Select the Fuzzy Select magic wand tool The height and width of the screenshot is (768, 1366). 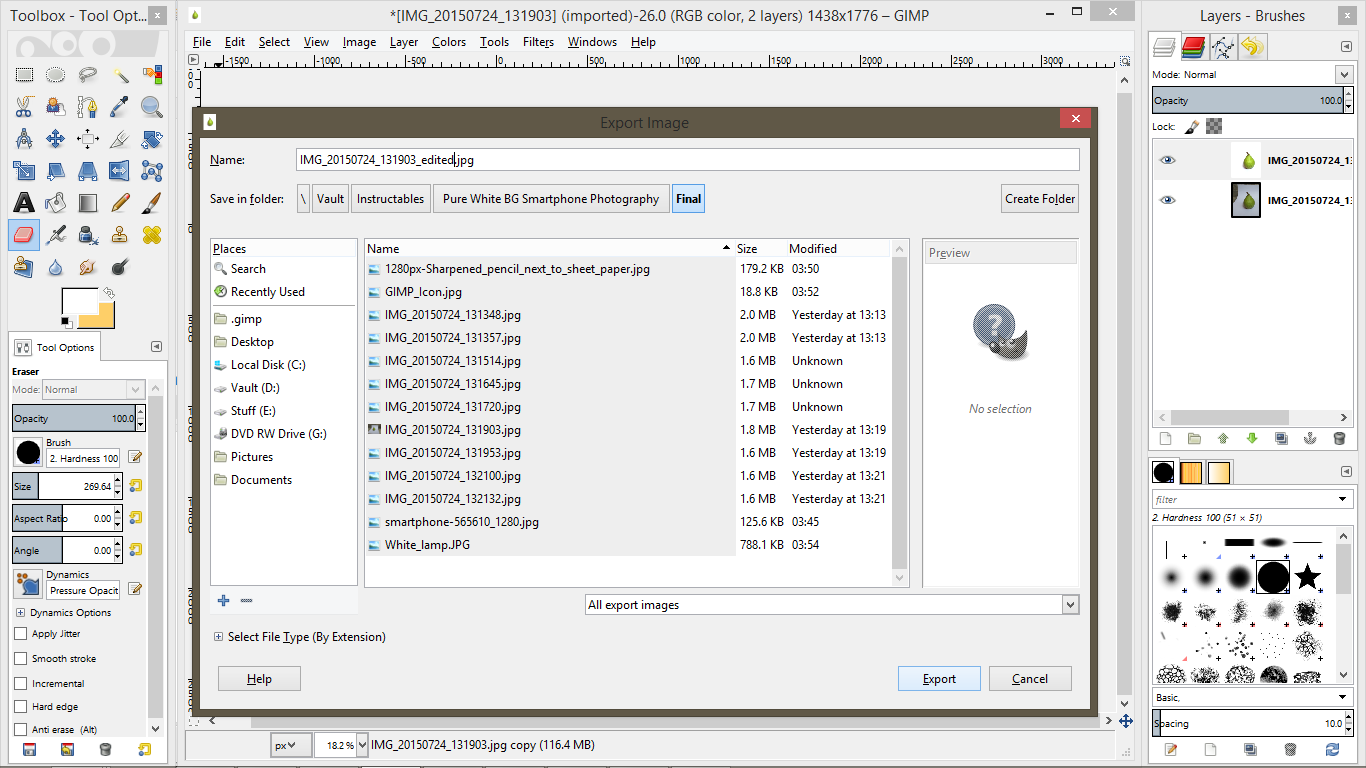tap(120, 75)
